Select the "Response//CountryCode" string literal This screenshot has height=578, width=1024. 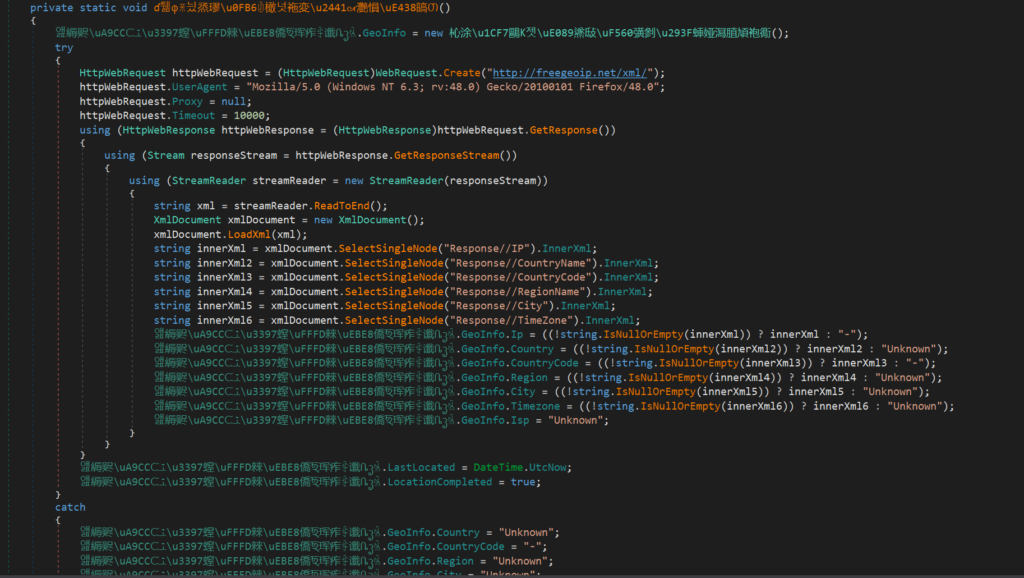pyautogui.click(x=523, y=278)
